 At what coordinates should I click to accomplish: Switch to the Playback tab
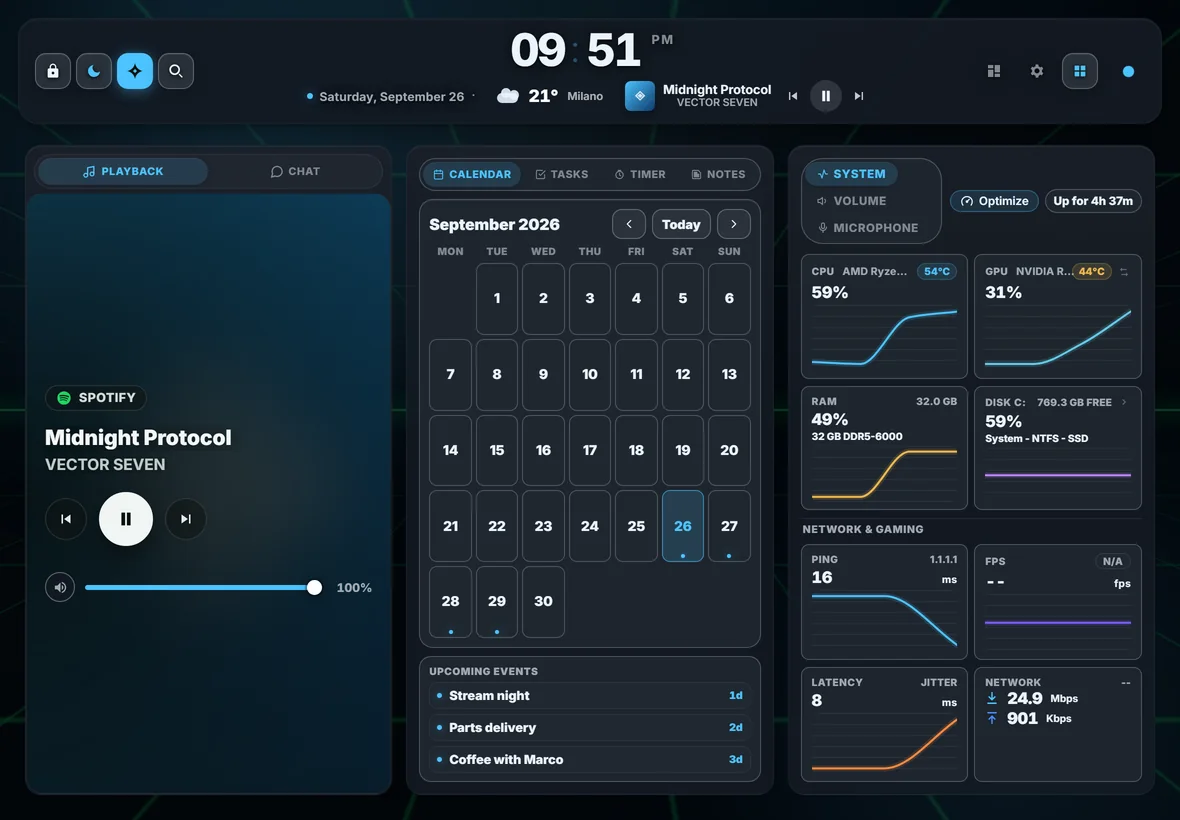[123, 172]
